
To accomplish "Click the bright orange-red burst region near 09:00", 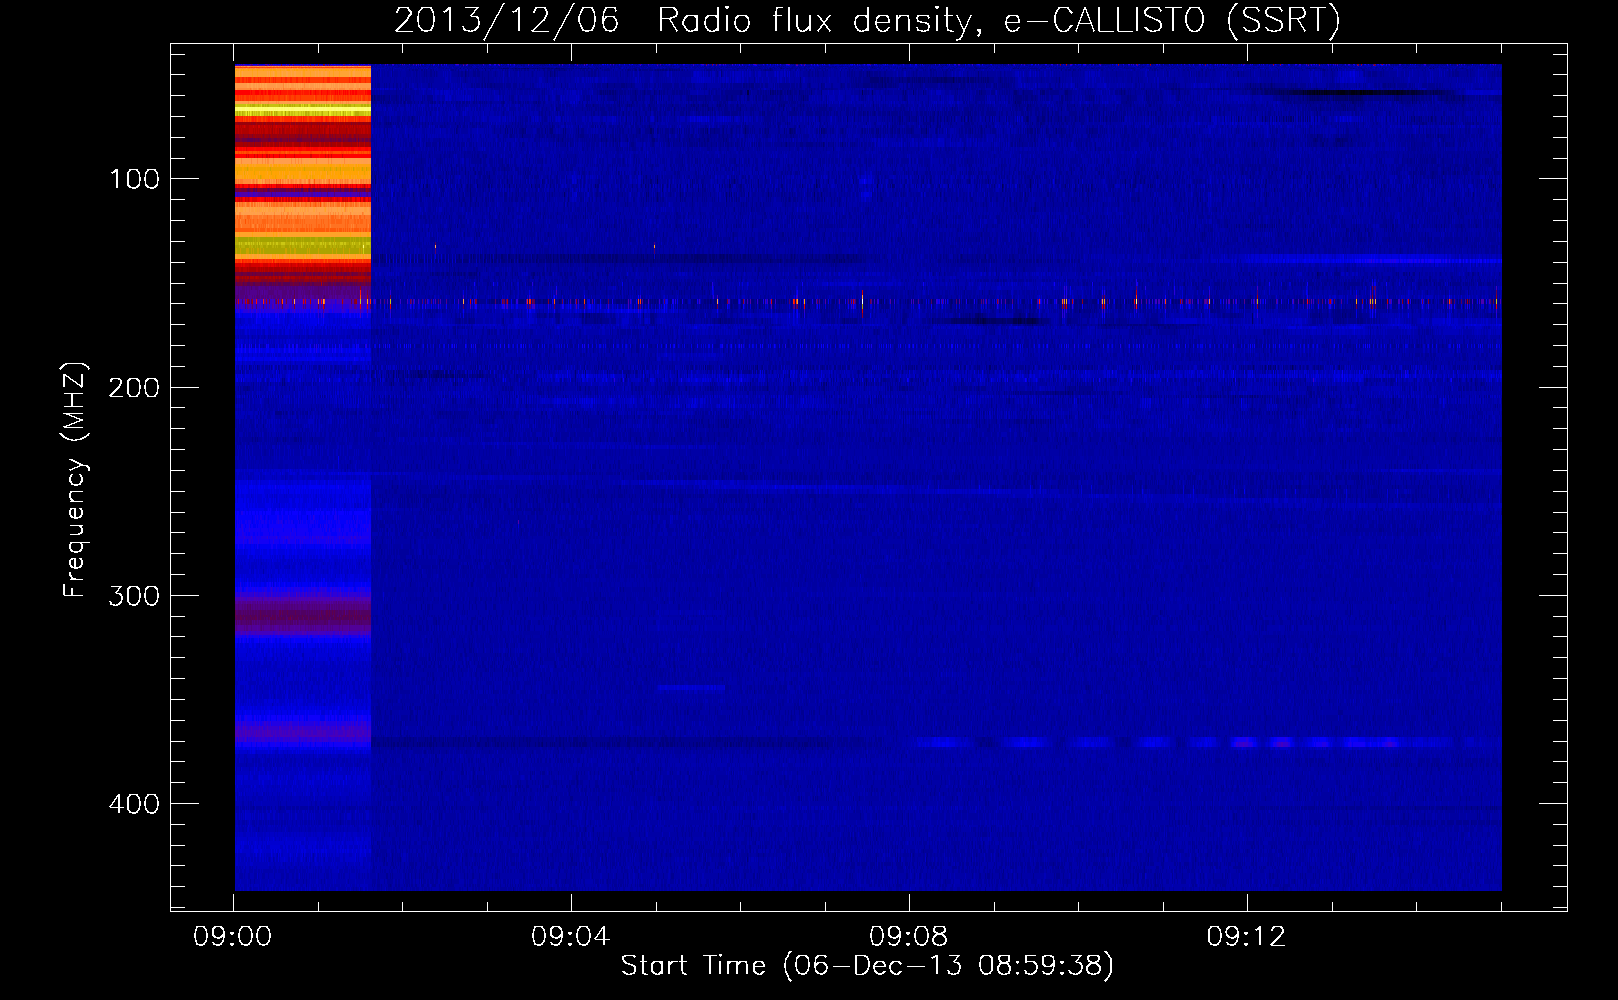I will (x=303, y=175).
